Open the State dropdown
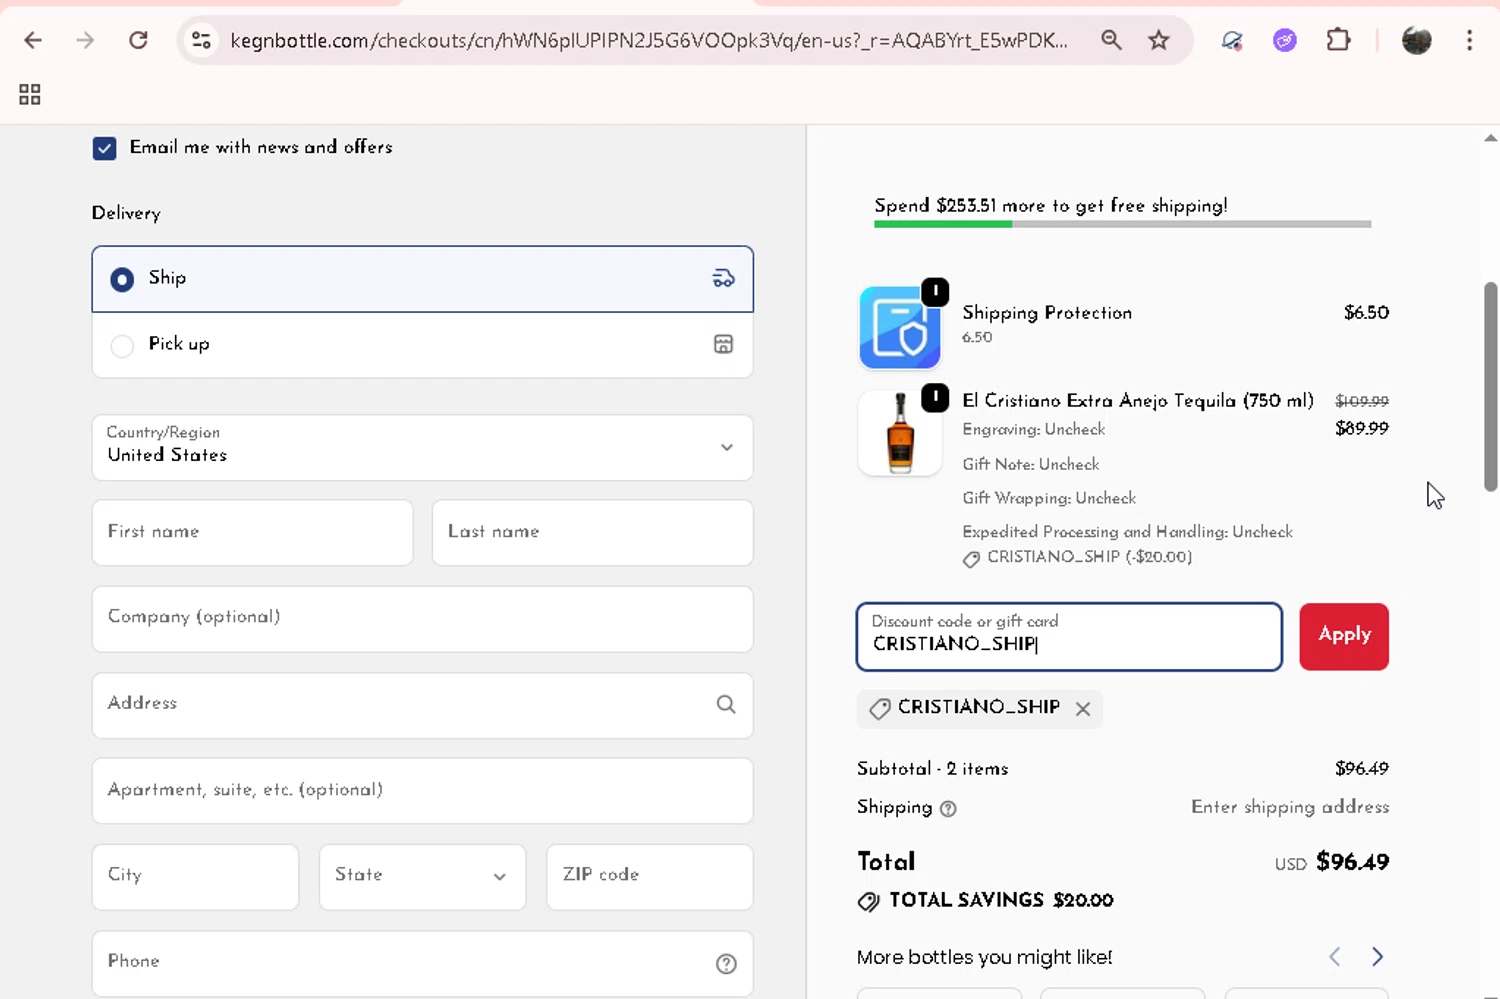 point(422,877)
